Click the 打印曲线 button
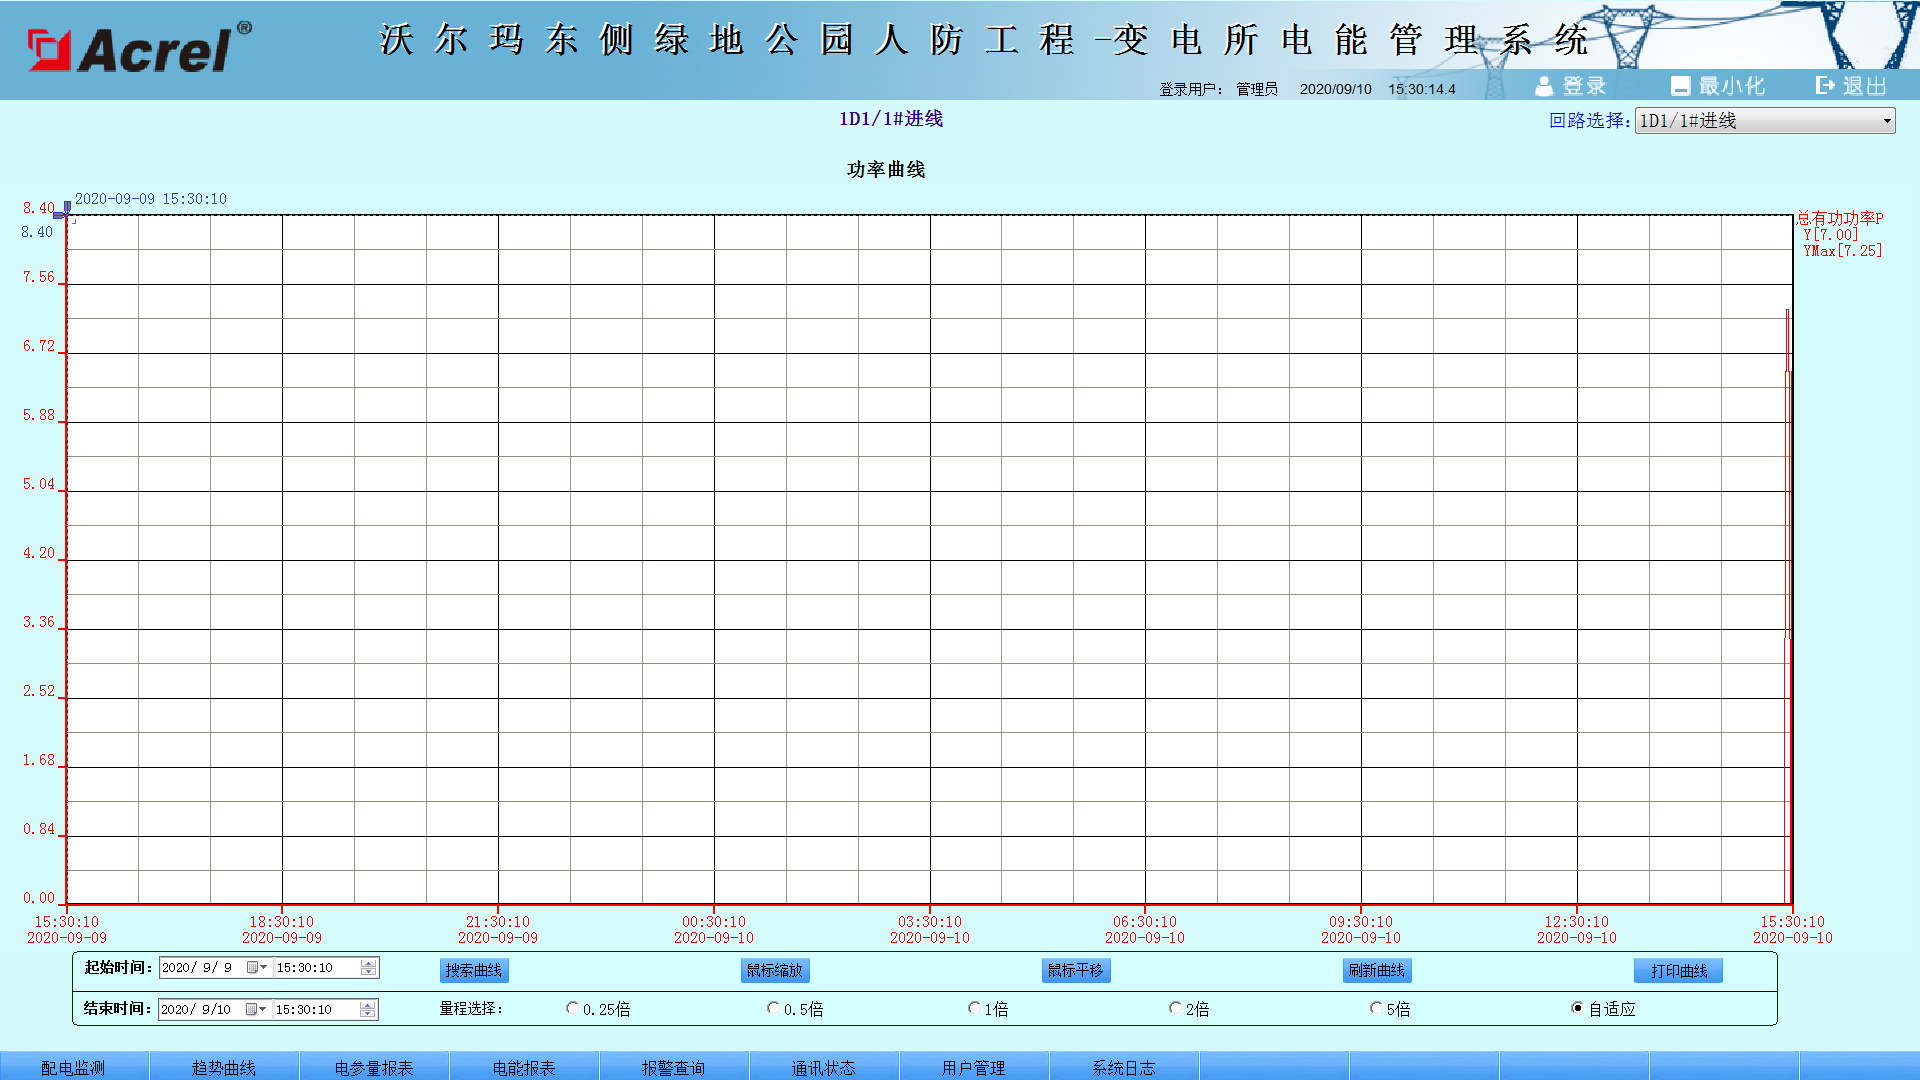Viewport: 1920px width, 1080px height. (x=1679, y=970)
